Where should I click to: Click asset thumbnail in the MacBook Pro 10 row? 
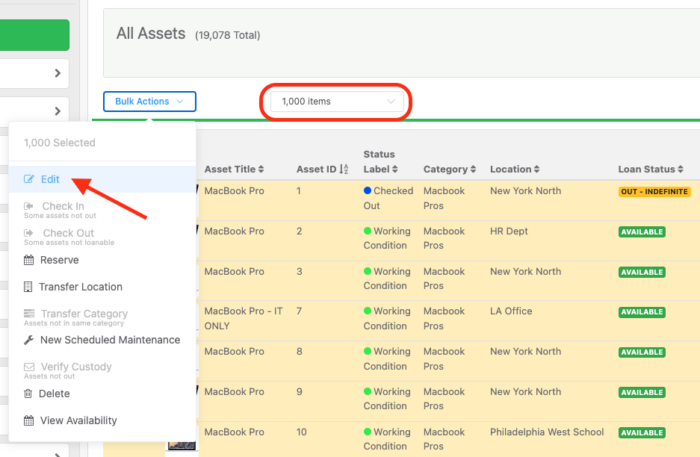182,445
